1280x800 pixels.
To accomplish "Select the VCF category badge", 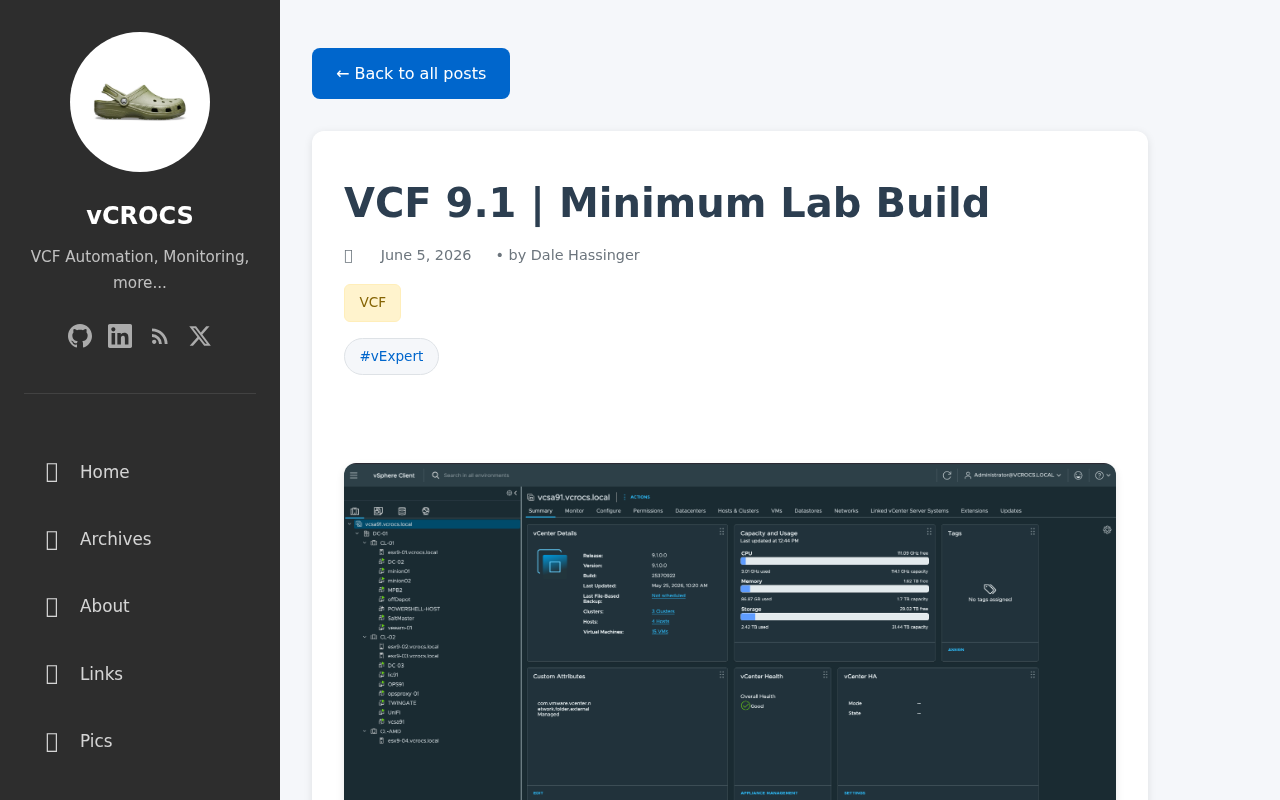I will (372, 303).
